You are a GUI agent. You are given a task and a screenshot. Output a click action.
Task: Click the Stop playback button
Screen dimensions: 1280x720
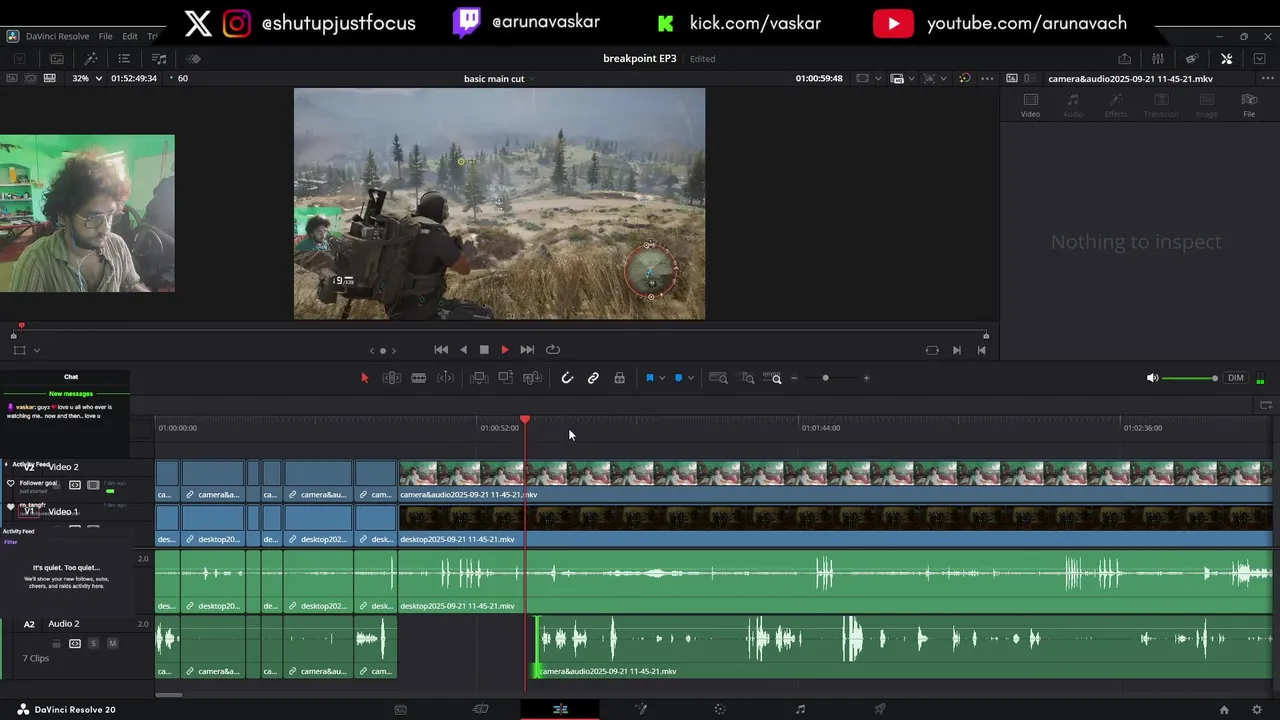(484, 350)
